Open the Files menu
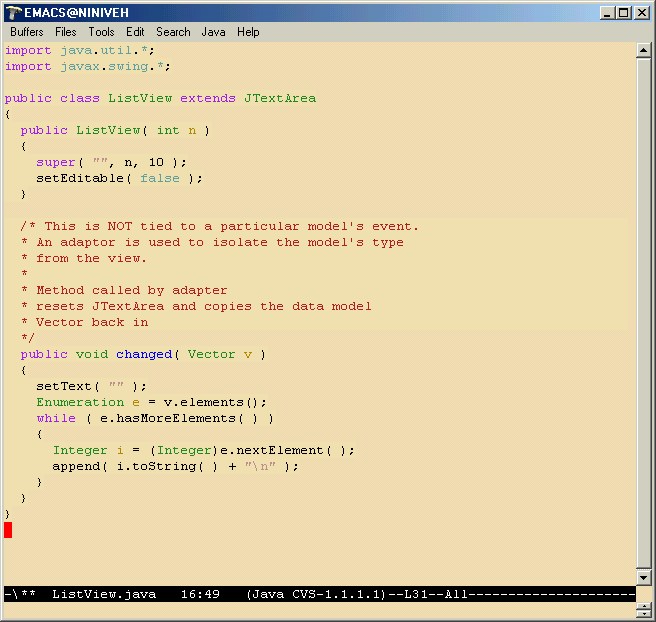 [x=66, y=32]
